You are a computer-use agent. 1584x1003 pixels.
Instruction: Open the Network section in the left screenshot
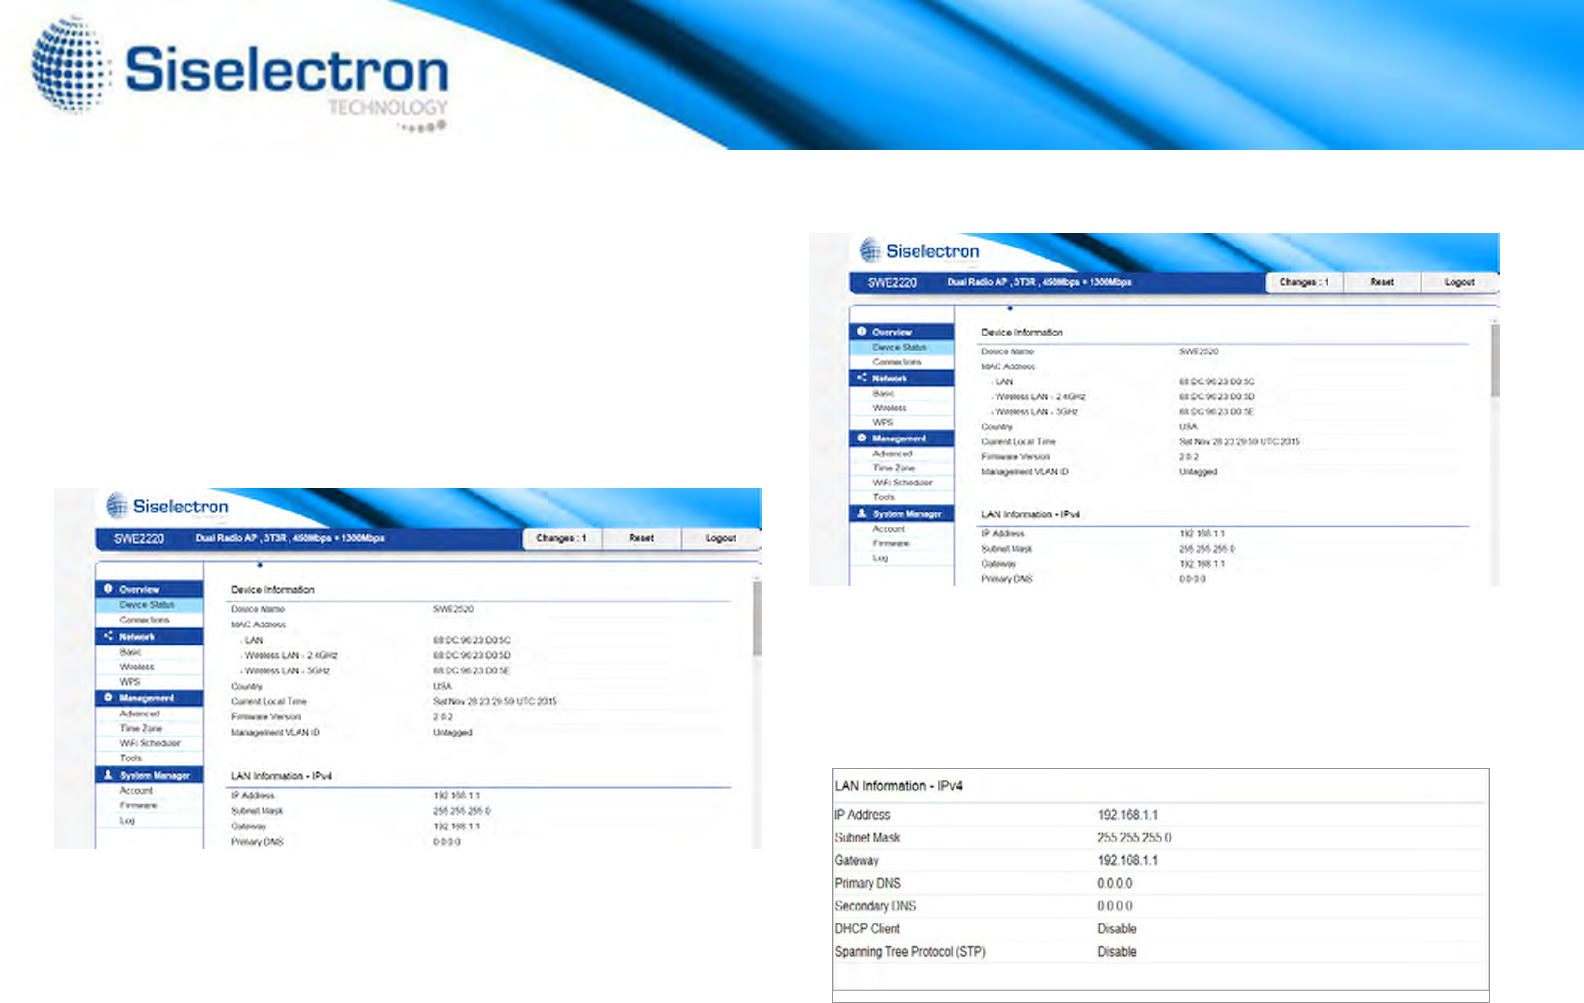click(149, 636)
